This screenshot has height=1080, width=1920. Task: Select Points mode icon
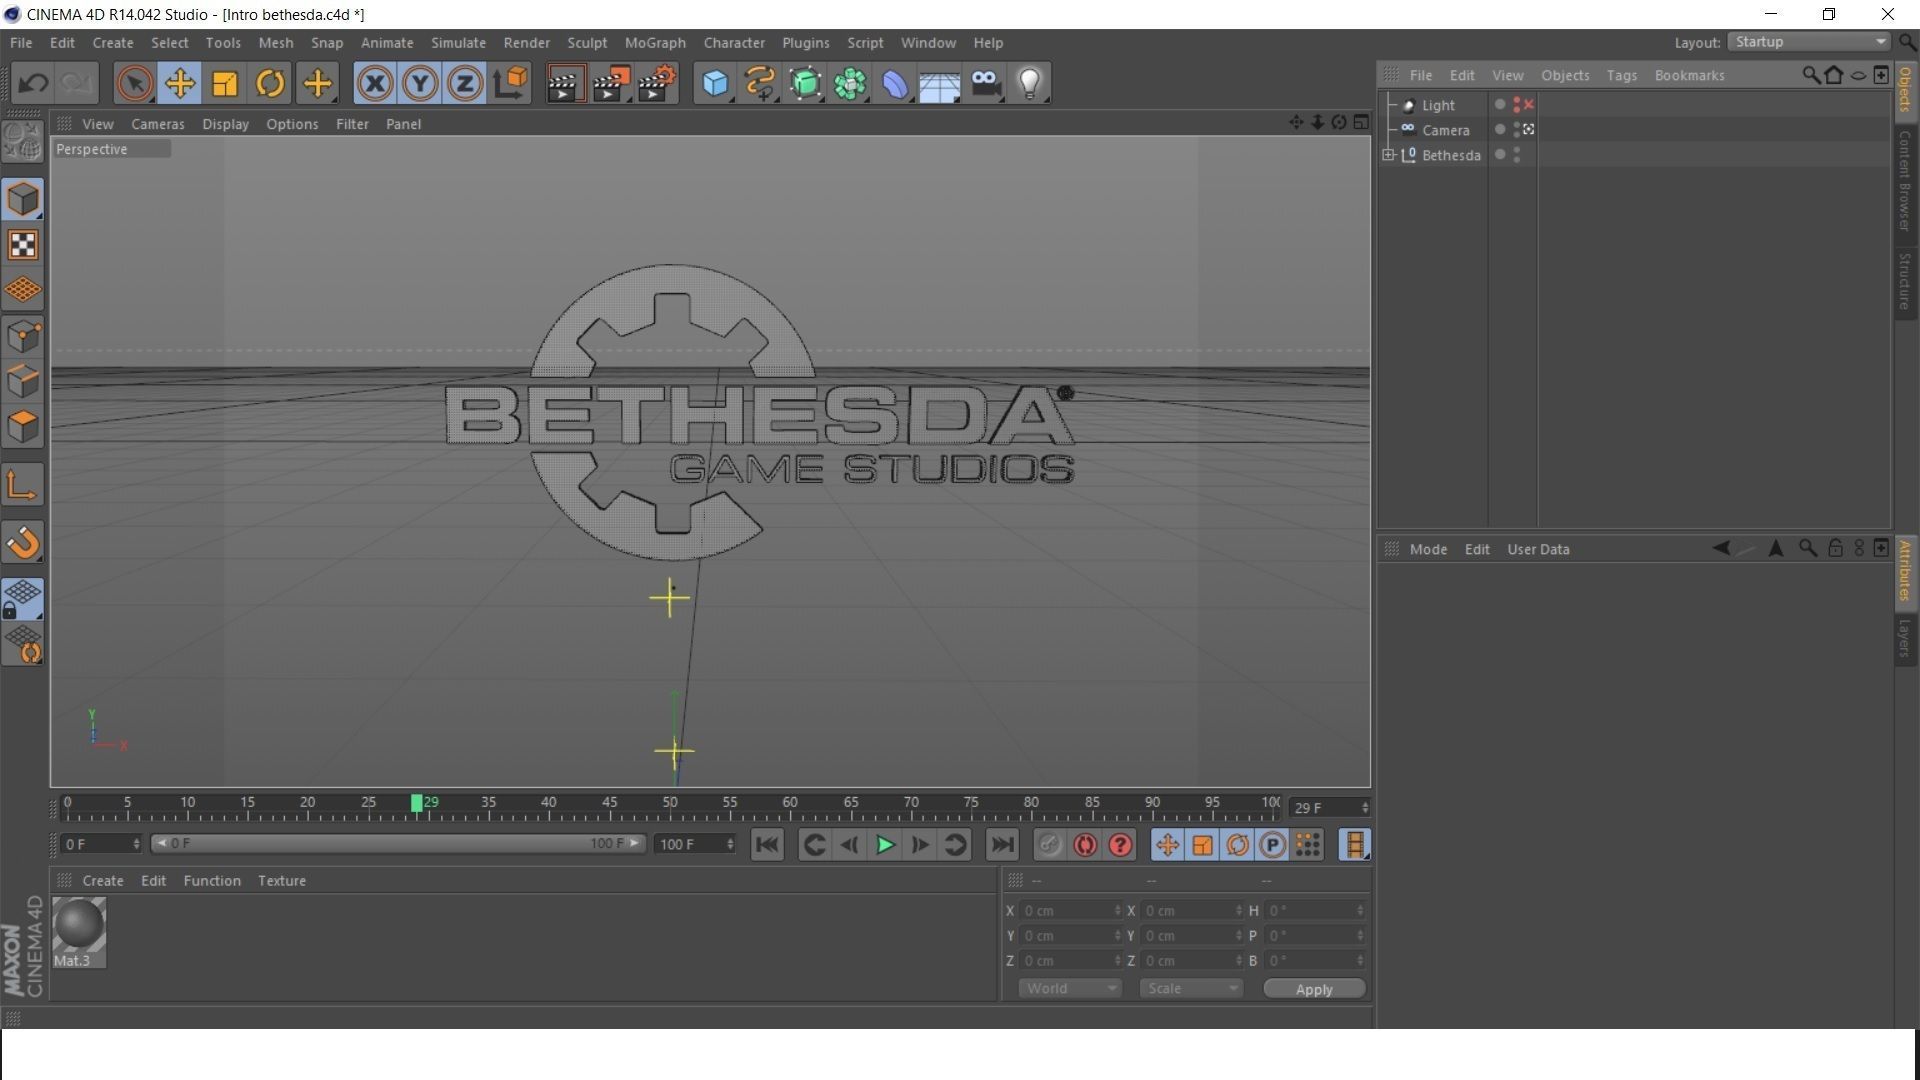click(23, 336)
